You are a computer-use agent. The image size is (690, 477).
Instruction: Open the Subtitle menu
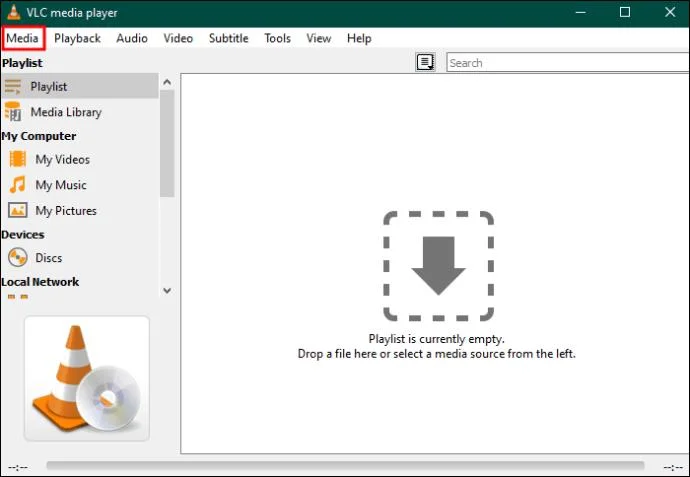(x=228, y=38)
